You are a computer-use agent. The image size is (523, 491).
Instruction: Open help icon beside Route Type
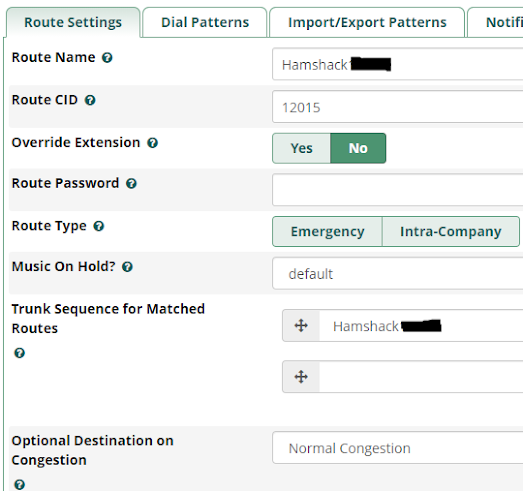coord(99,226)
